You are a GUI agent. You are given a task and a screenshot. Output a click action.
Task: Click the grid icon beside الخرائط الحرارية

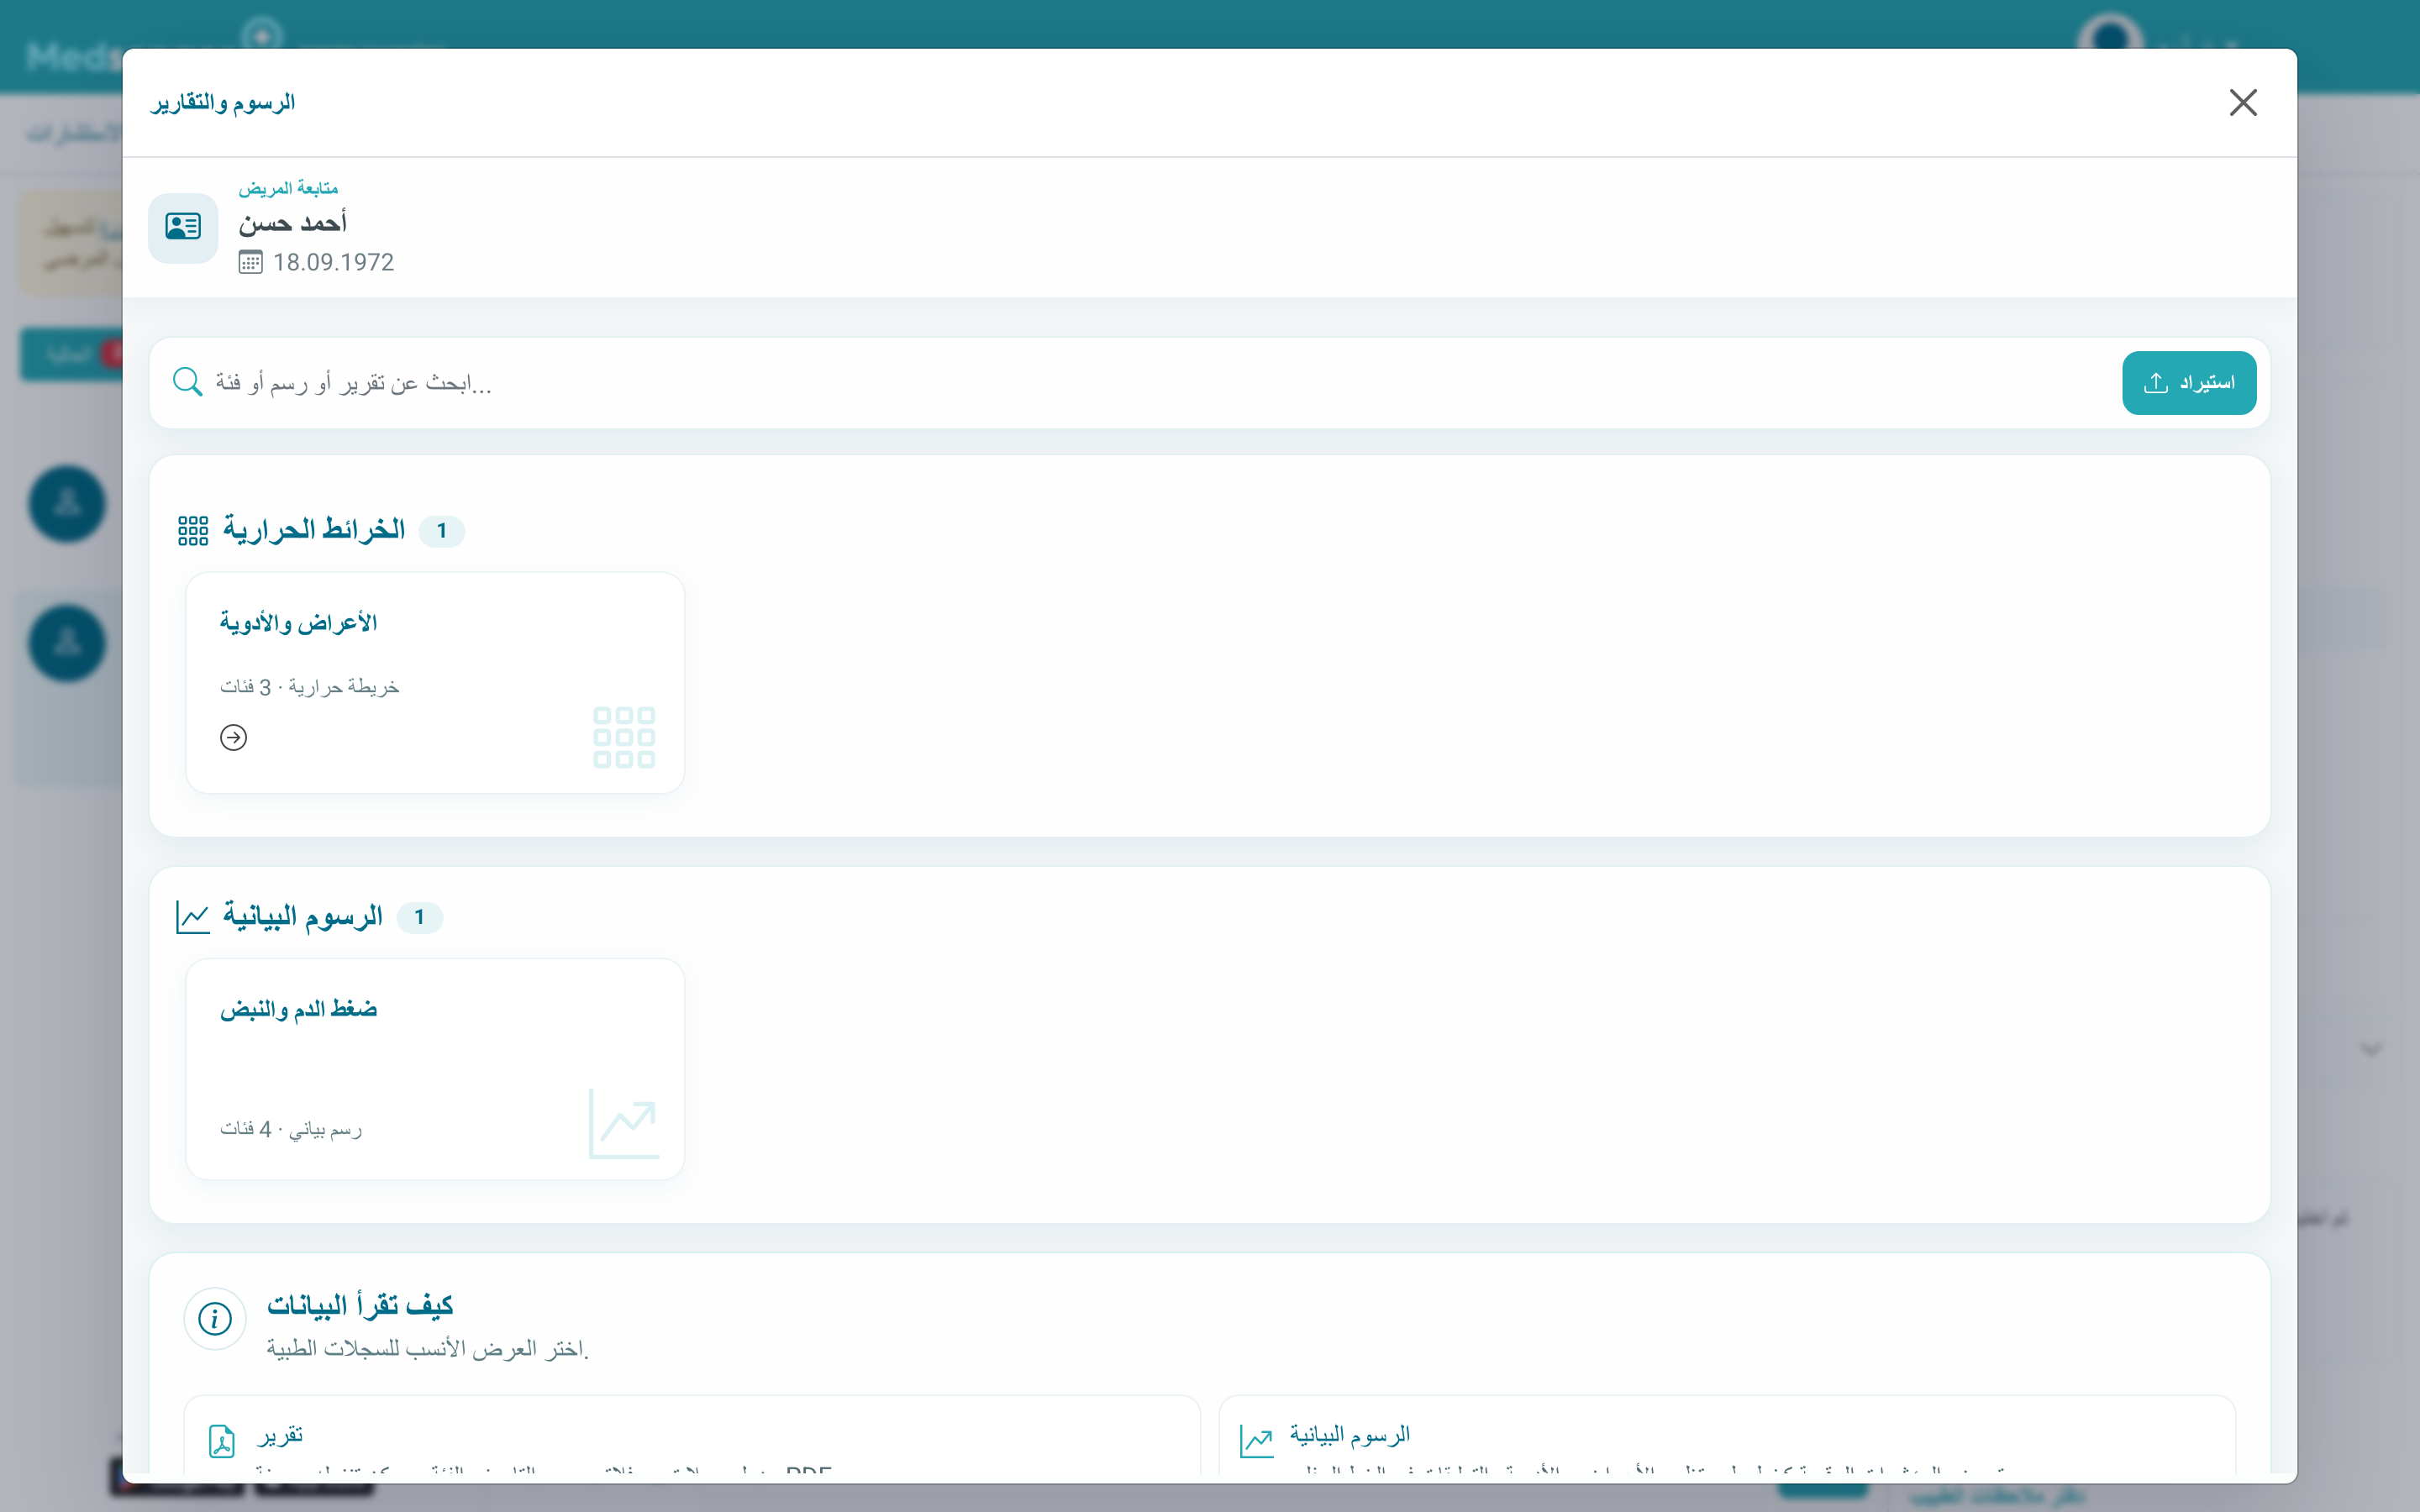tap(193, 530)
